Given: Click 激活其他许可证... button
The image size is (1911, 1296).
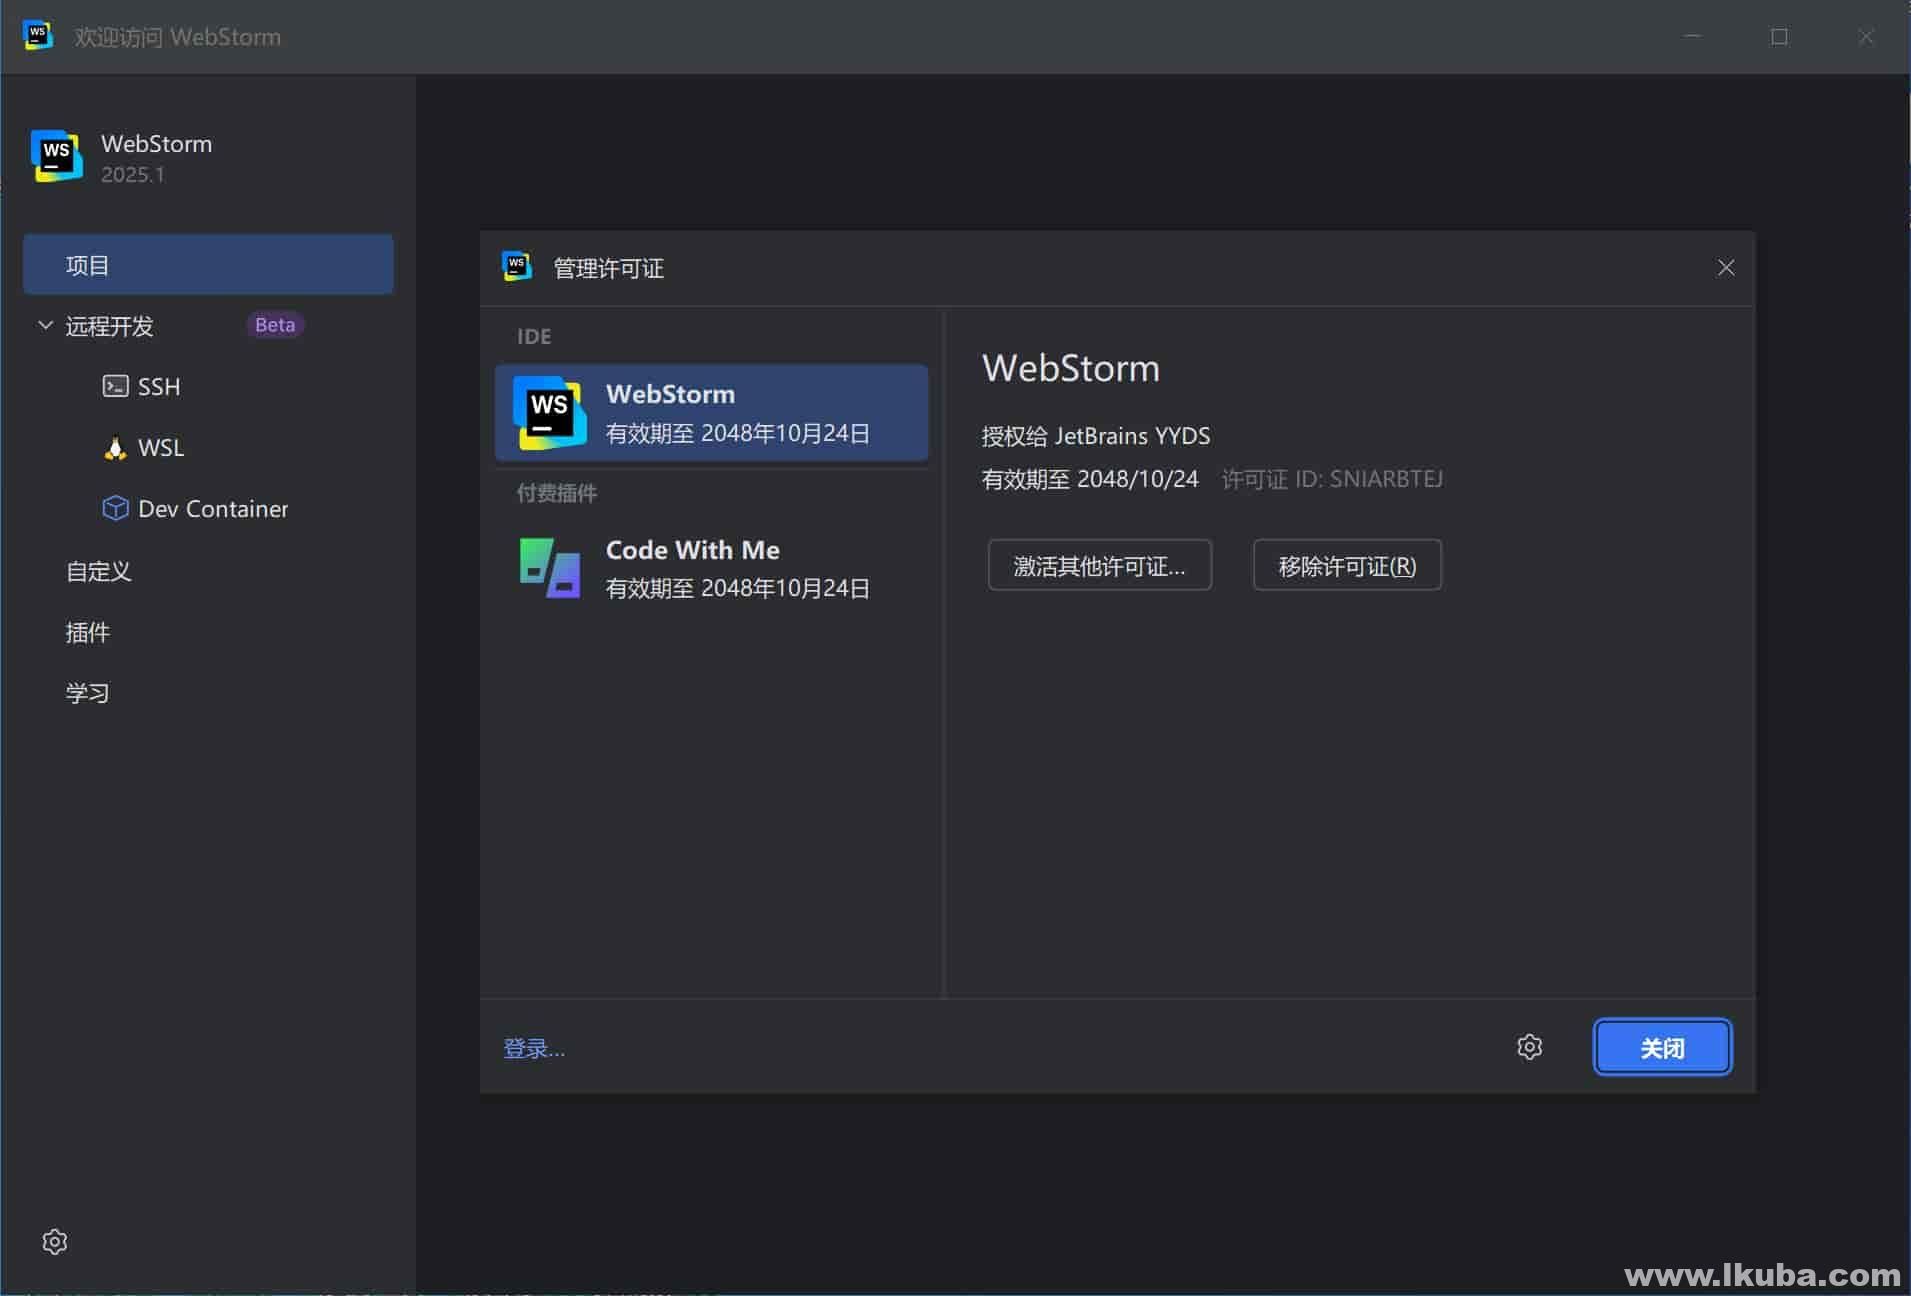Looking at the screenshot, I should tap(1099, 566).
